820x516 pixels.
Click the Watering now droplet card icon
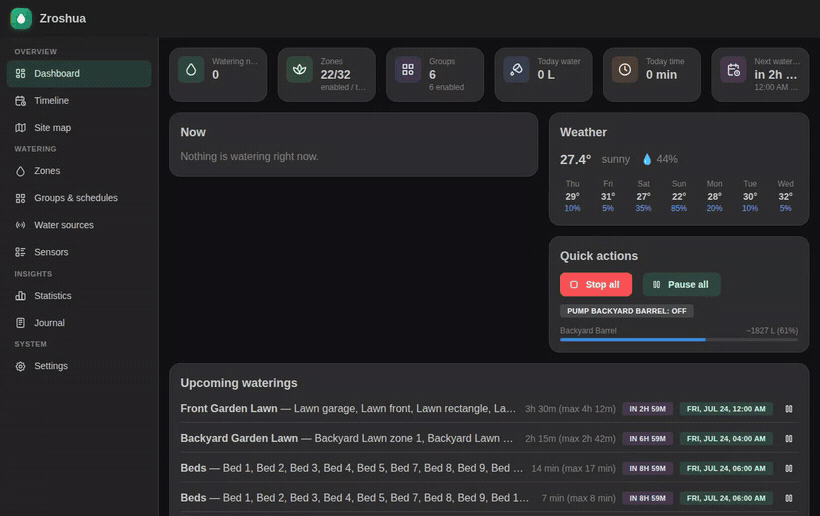(x=191, y=70)
